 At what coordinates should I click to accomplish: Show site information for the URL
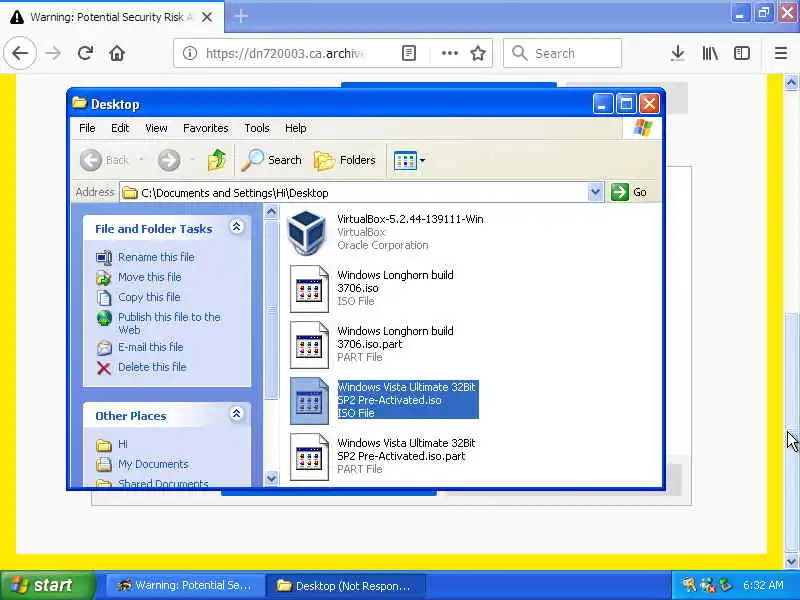tap(190, 53)
